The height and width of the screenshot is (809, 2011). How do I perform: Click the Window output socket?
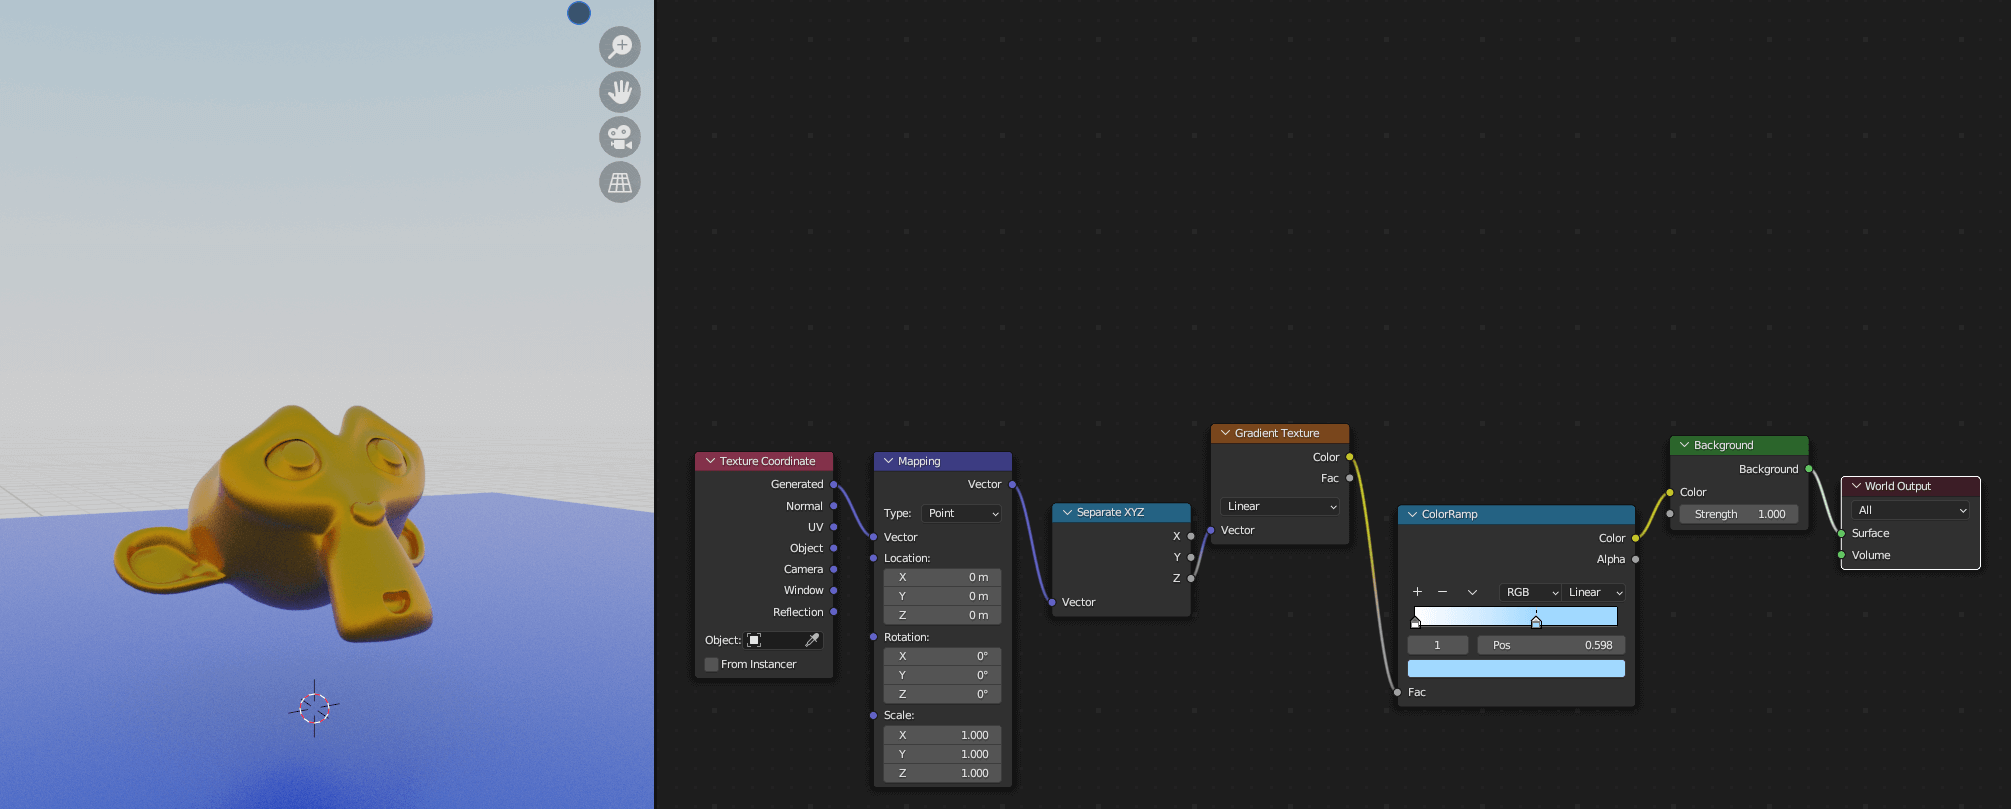[x=834, y=590]
